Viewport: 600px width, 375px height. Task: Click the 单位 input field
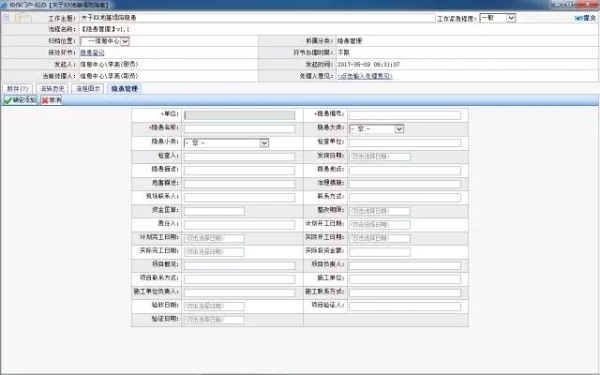pos(240,115)
